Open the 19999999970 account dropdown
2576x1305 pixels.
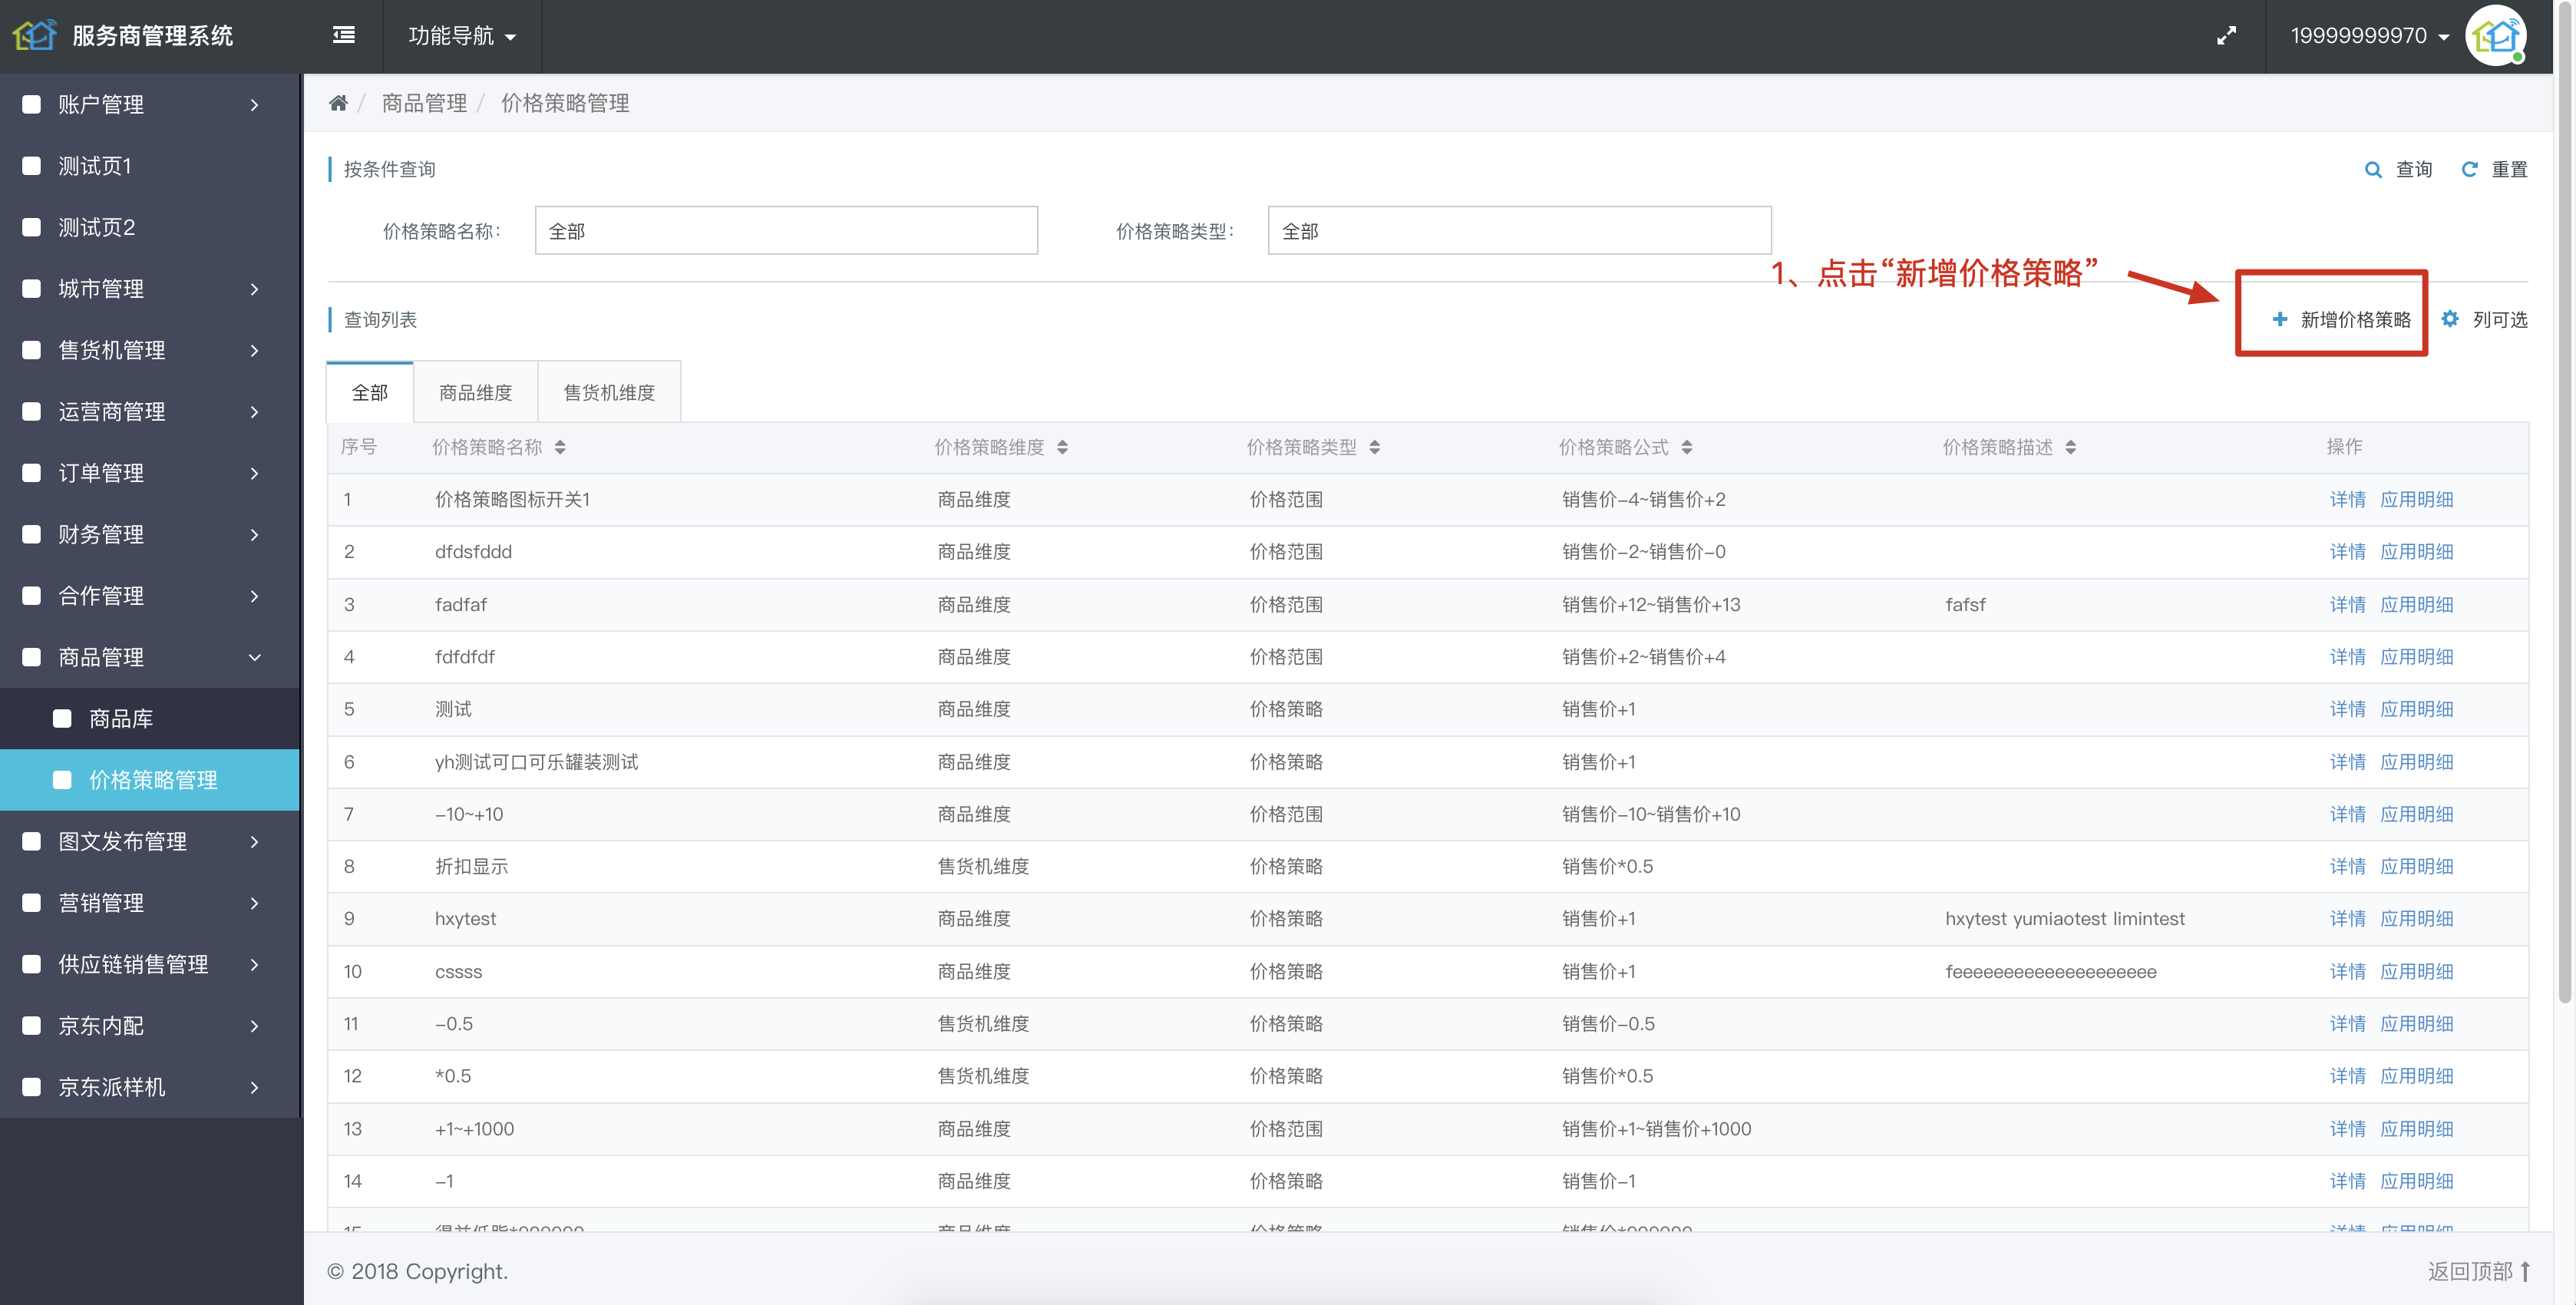[x=2369, y=36]
